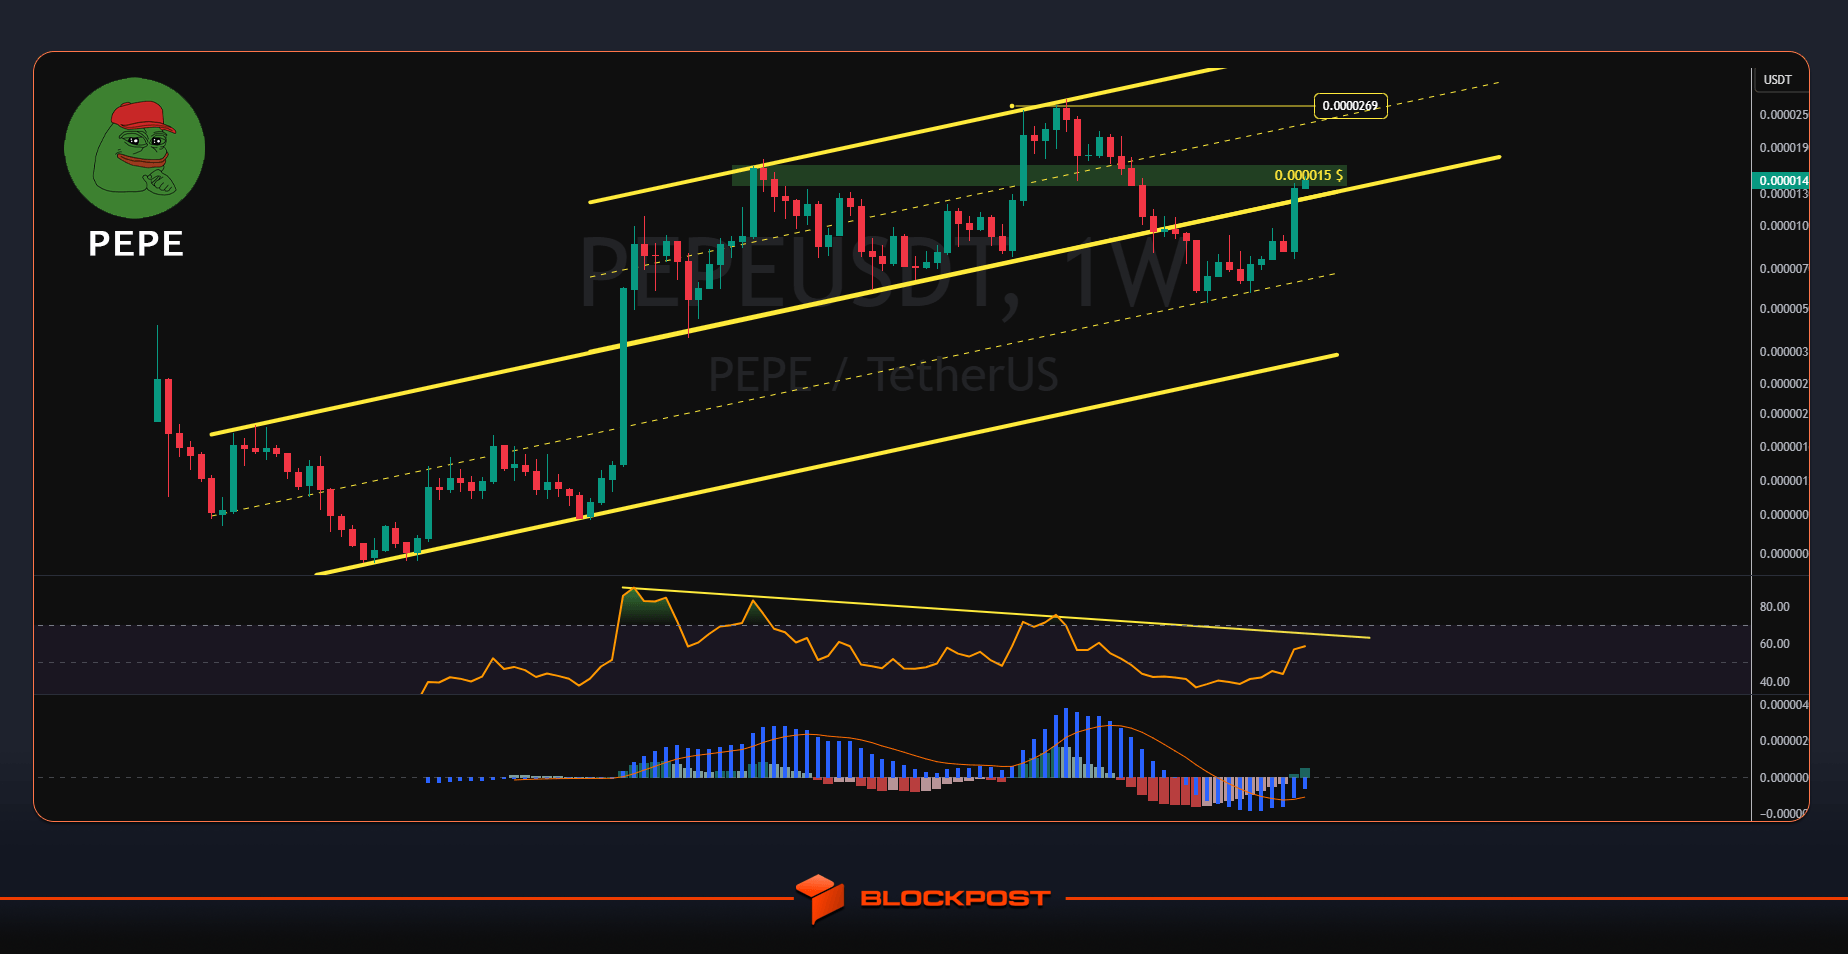1848x954 pixels.
Task: Click the BLOCKPOST brand text
Action: point(955,898)
